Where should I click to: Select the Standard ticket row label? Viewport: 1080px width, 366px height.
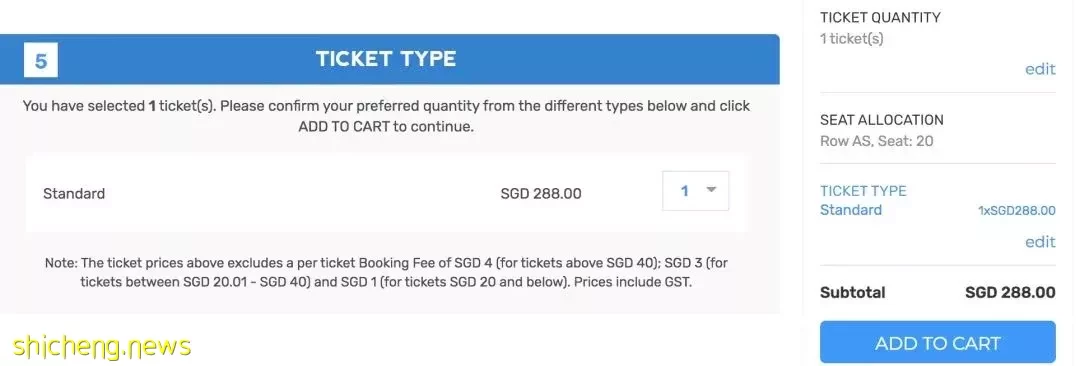coord(74,194)
